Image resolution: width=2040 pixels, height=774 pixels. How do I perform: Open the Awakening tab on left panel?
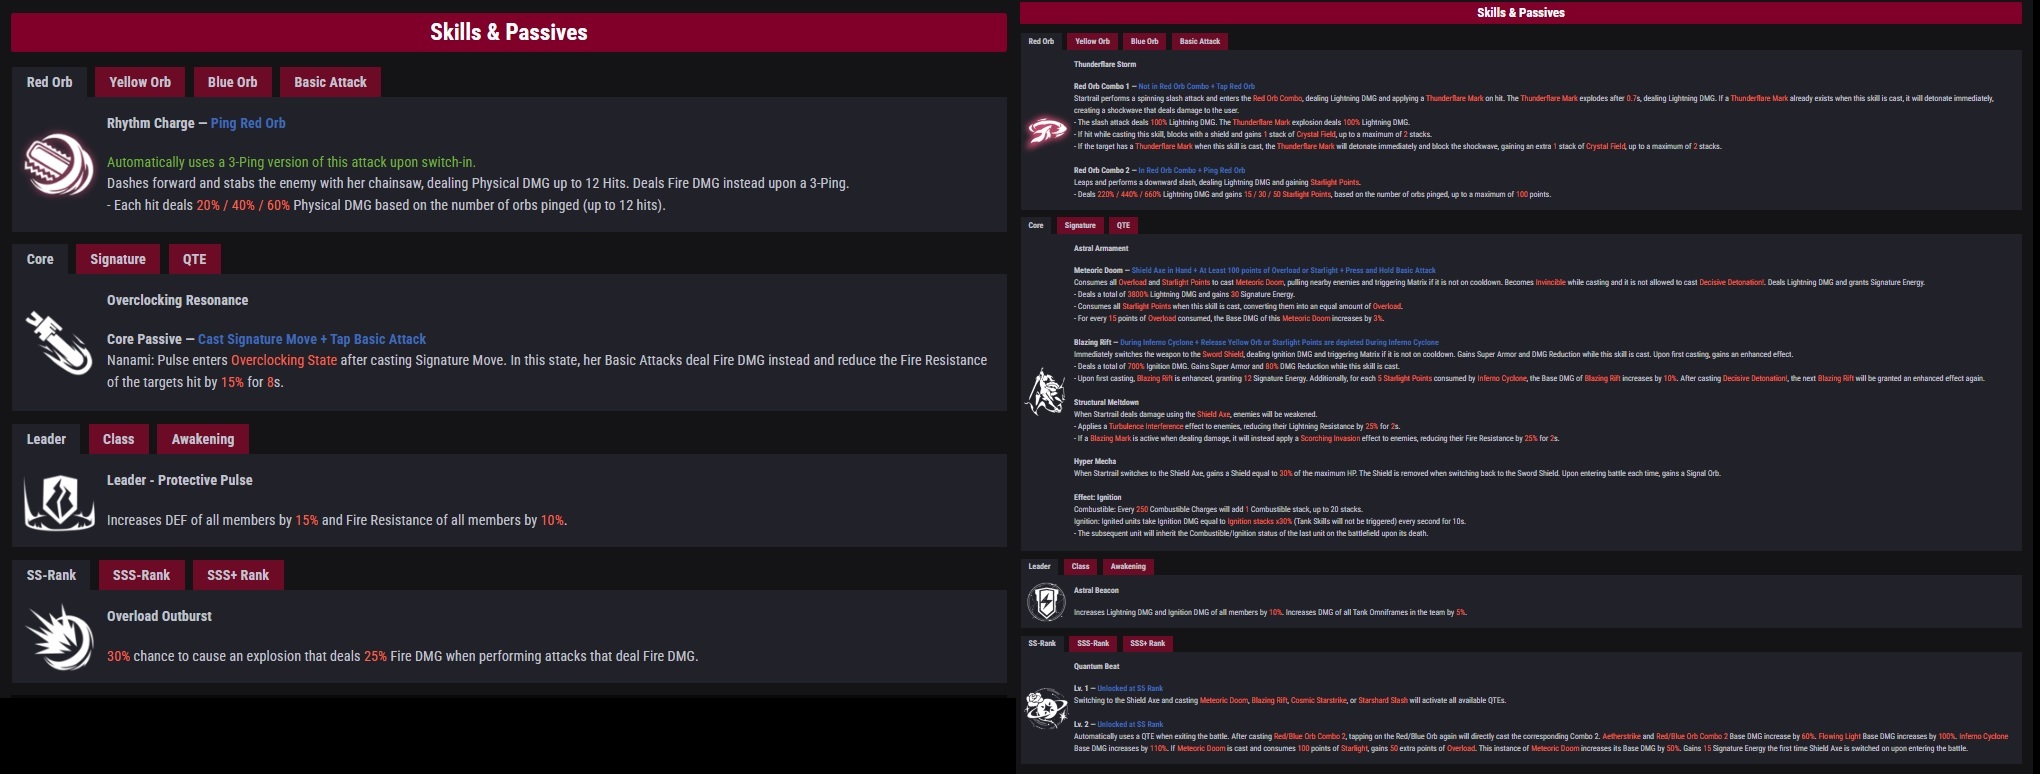click(203, 439)
